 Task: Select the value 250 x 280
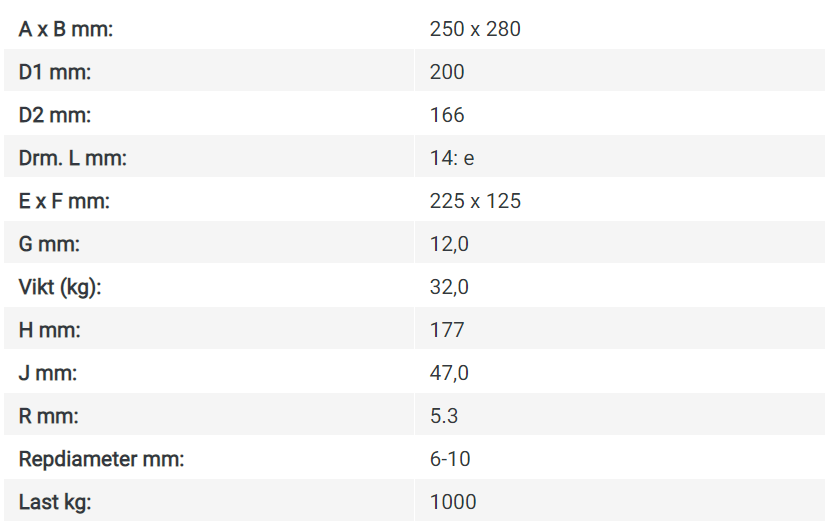[475, 29]
